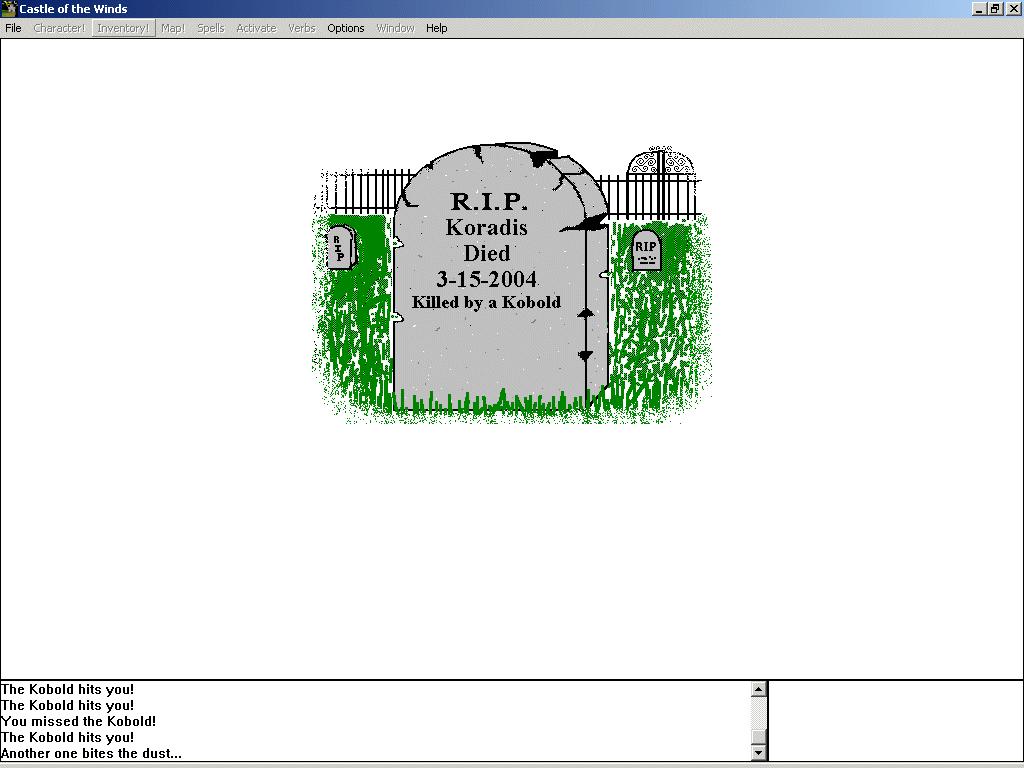Viewport: 1024px width, 768px height.
Task: Click the Inventory! menu item
Action: pyautogui.click(x=123, y=28)
